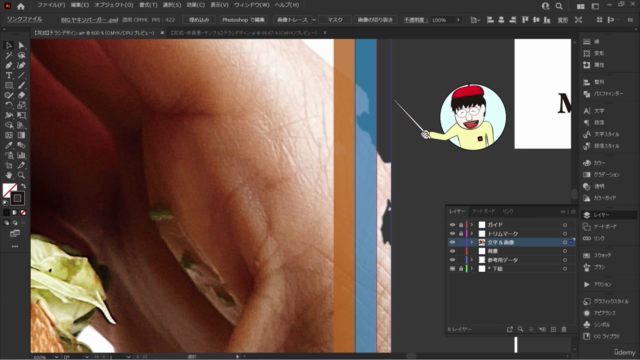Select the Selection tool in the toolbox
The image size is (640, 360).
click(x=9, y=45)
